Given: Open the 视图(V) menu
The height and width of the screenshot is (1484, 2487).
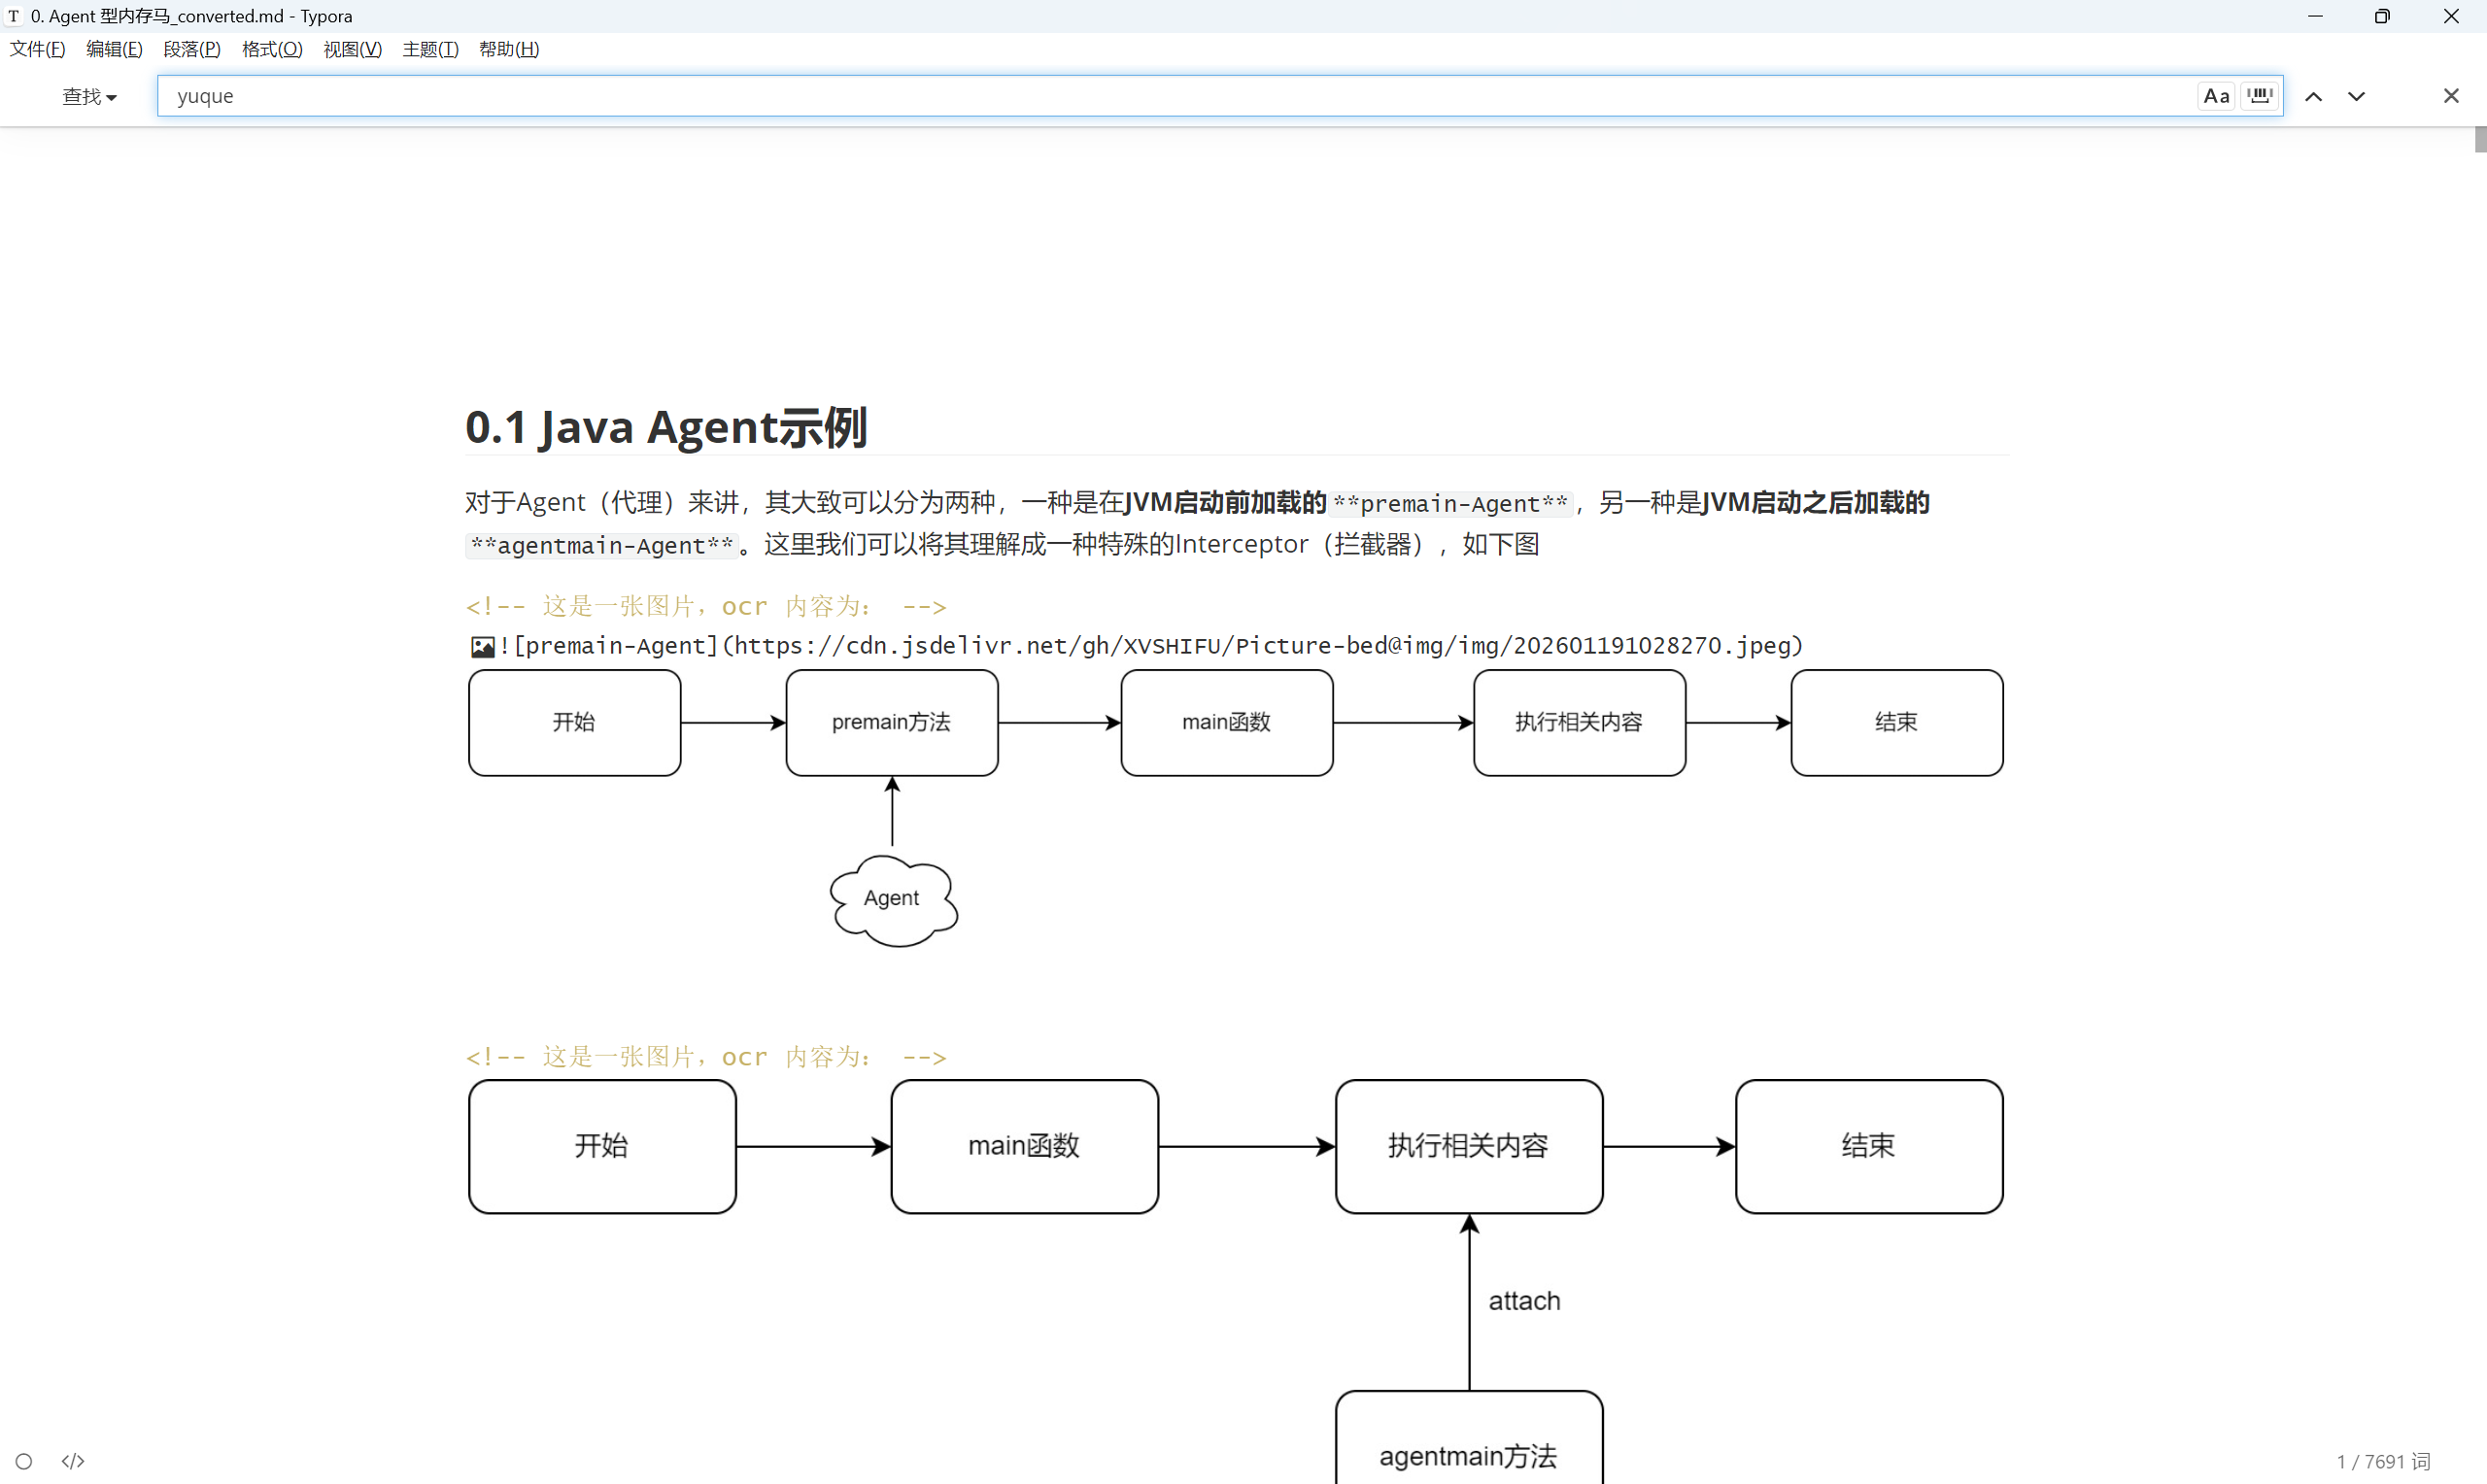Looking at the screenshot, I should coord(352,49).
